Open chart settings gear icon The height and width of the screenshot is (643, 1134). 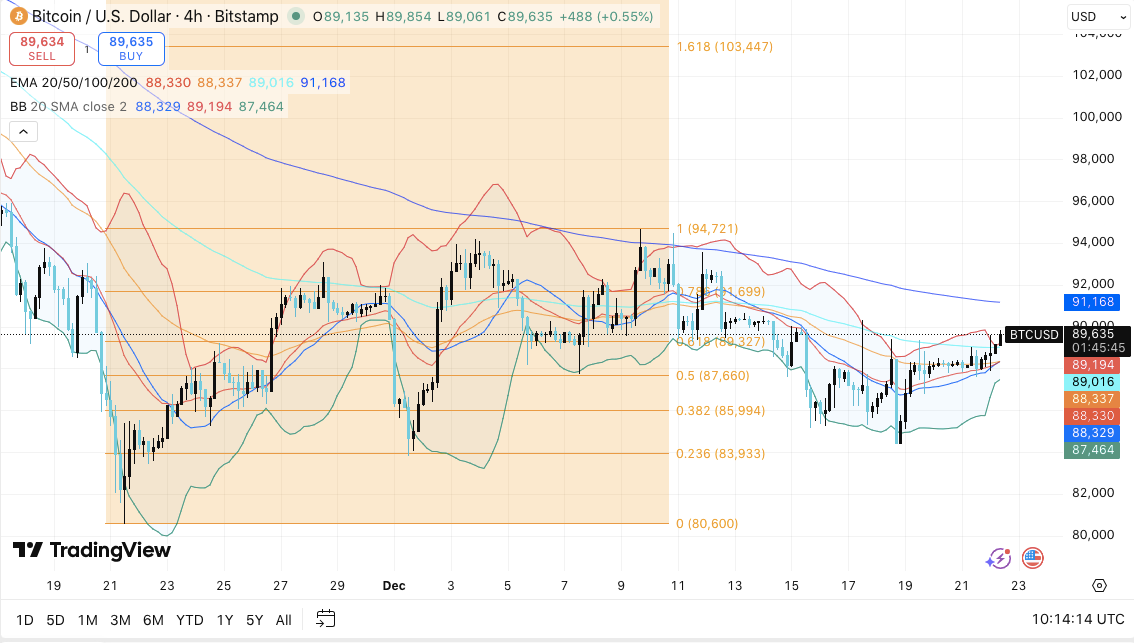tap(1099, 586)
